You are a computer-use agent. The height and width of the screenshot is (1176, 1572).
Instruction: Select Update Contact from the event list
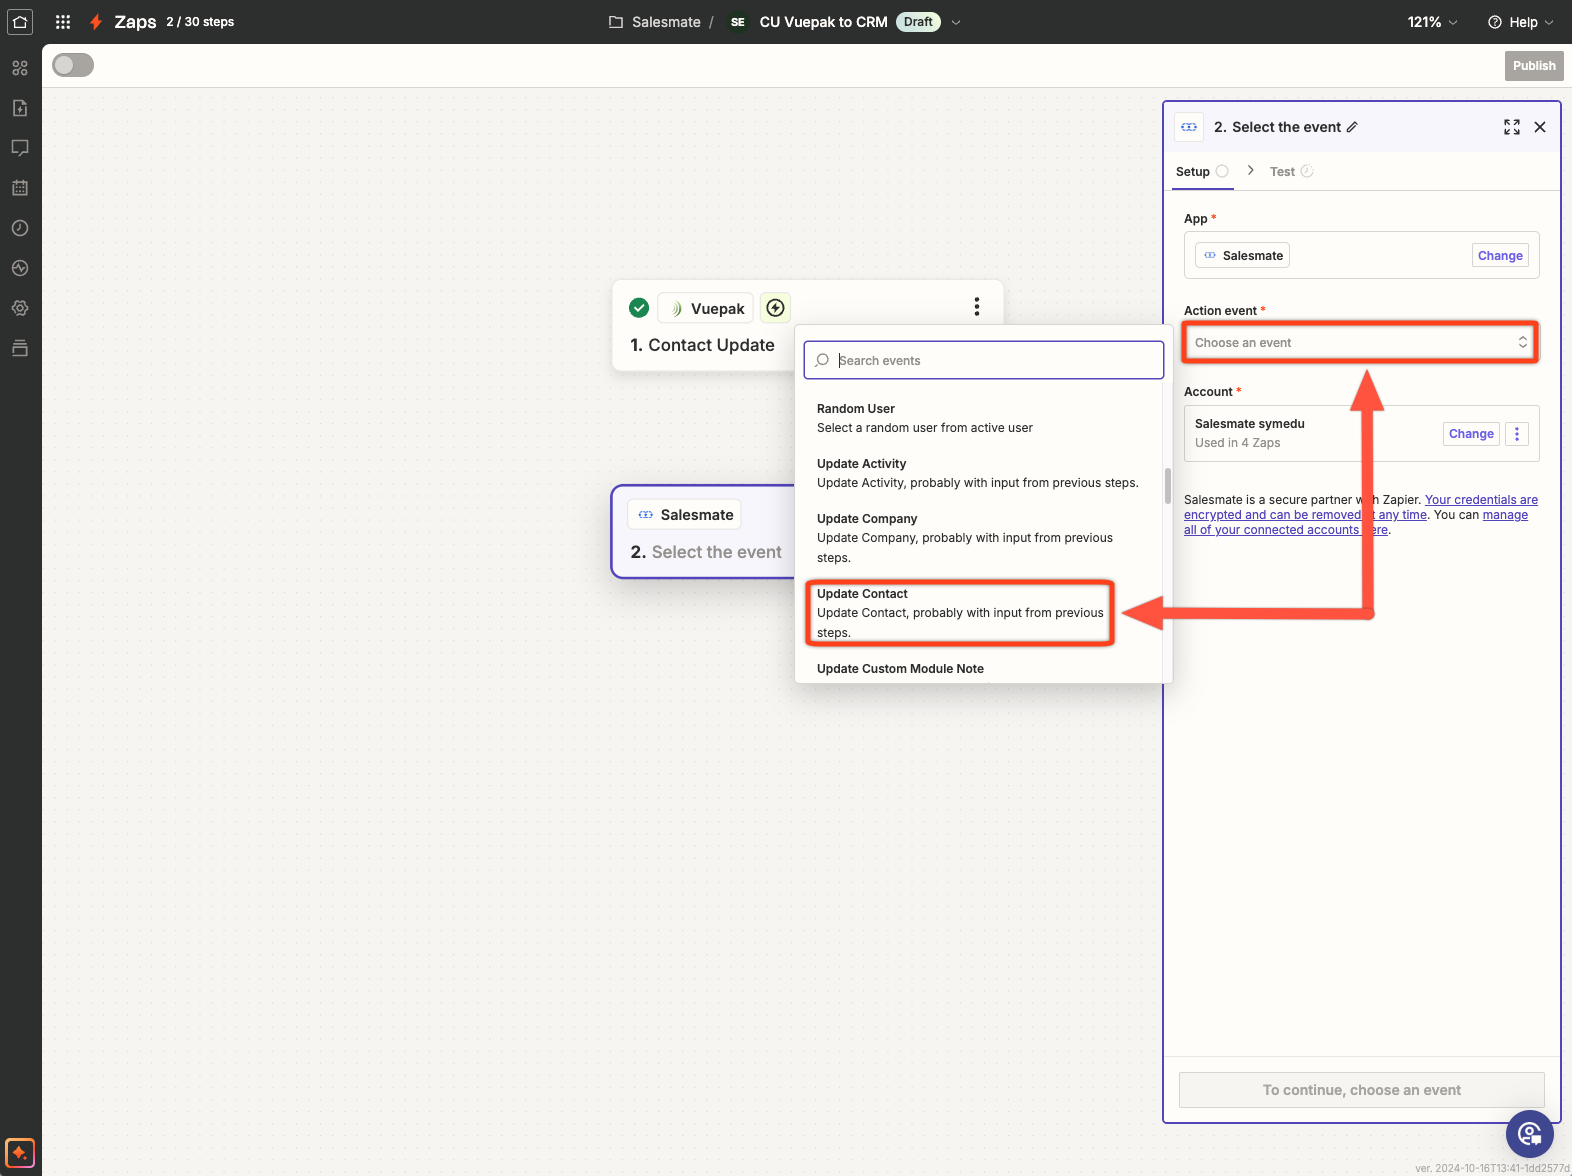960,612
